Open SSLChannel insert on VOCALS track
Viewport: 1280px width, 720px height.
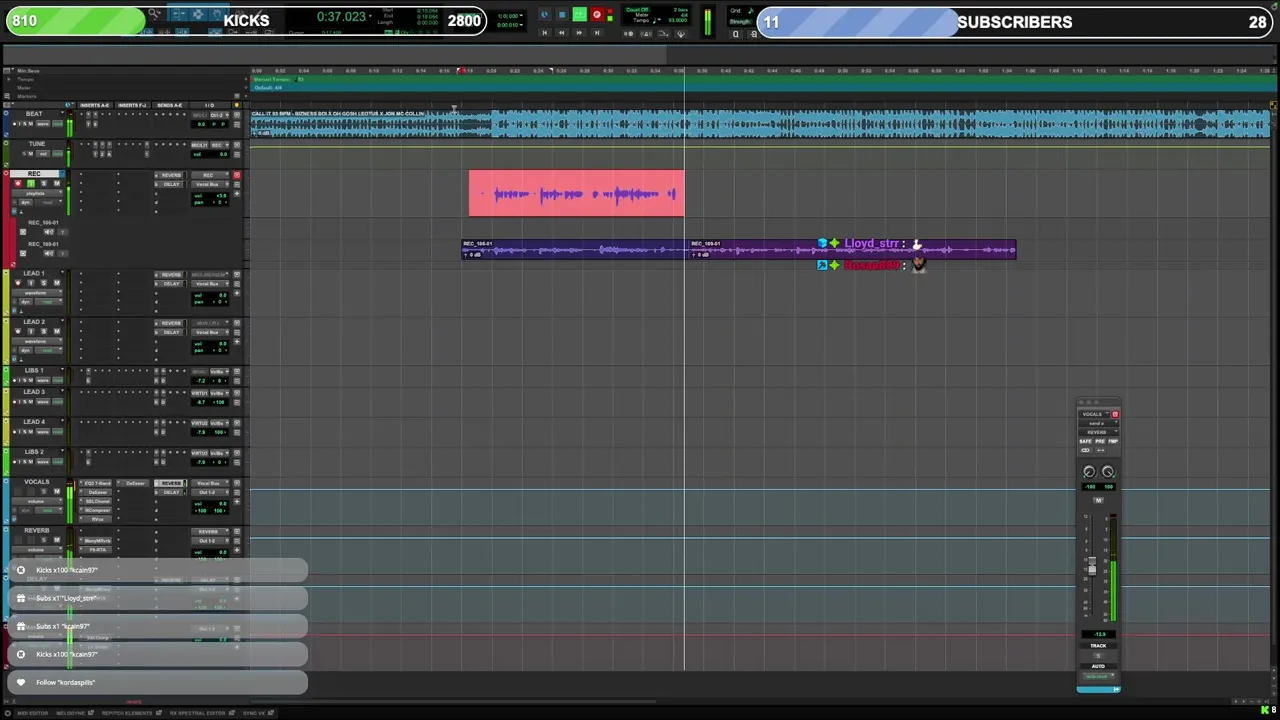point(99,501)
